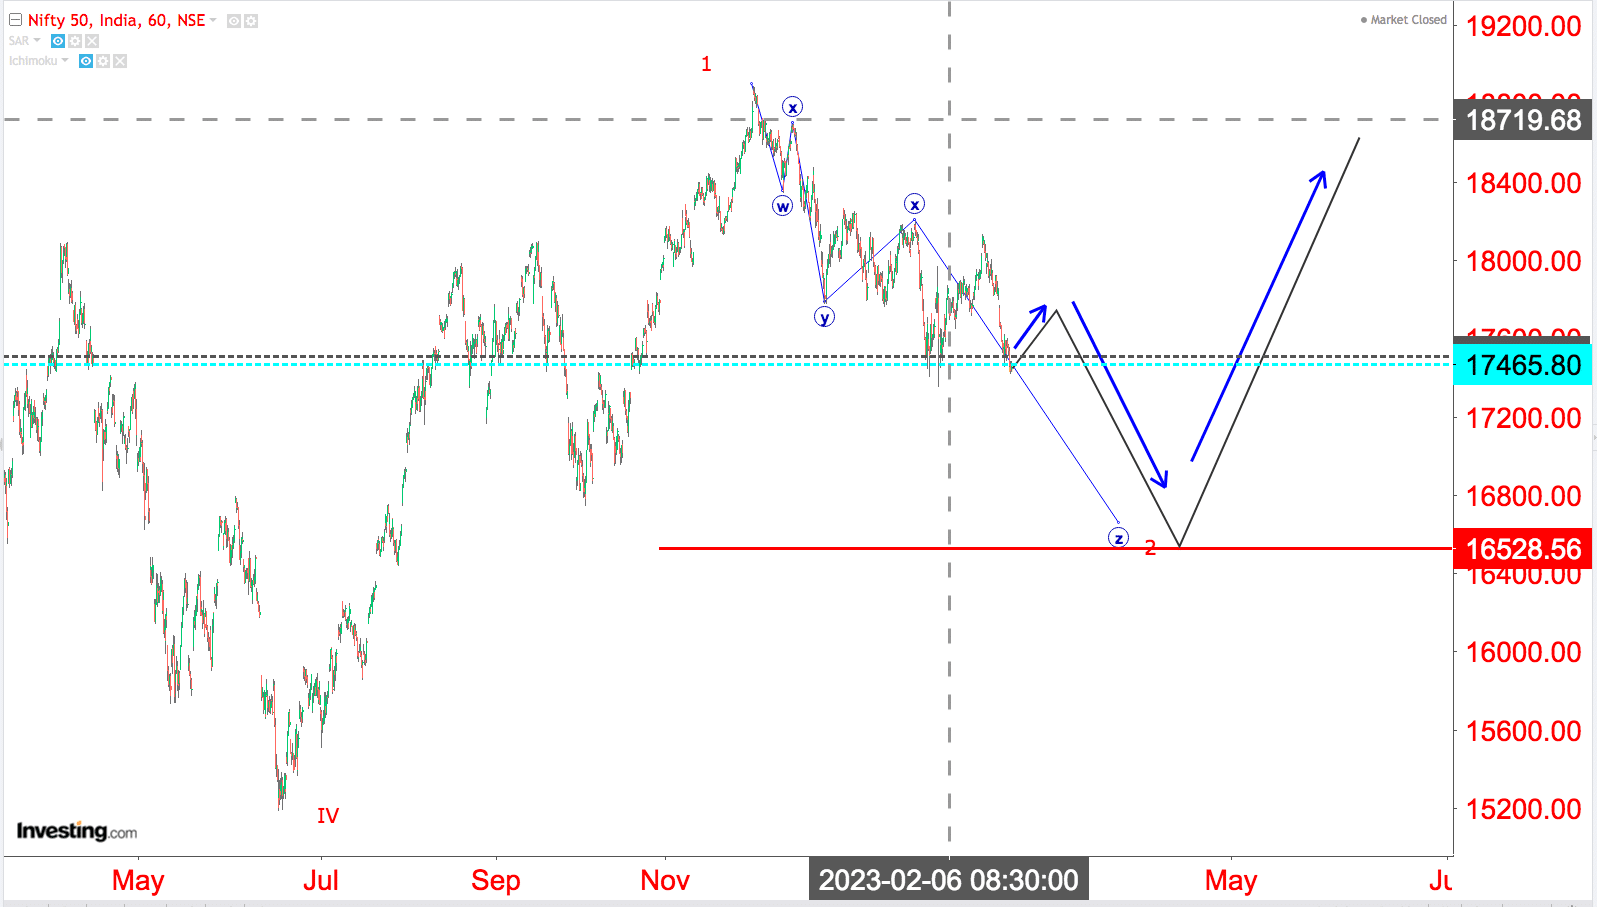Remove the SAR indicator with X icon
1597x907 pixels.
tap(92, 41)
